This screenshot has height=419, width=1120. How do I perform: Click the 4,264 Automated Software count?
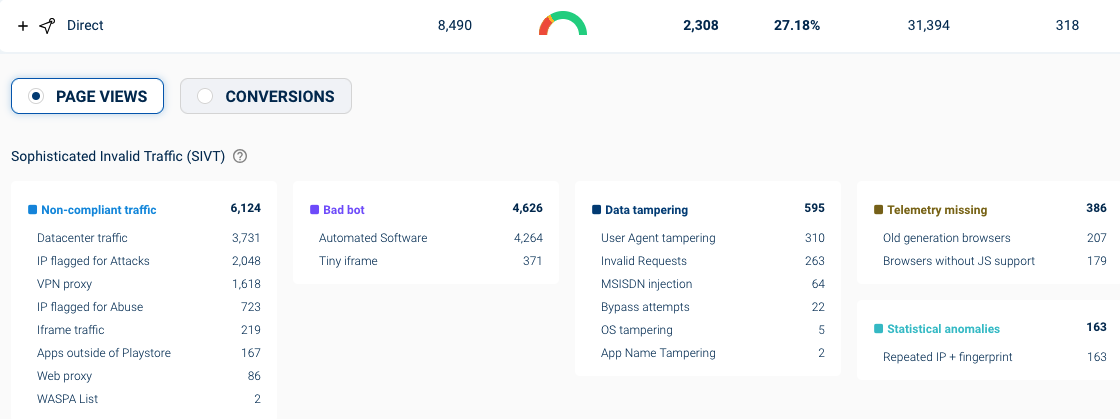[x=529, y=238]
